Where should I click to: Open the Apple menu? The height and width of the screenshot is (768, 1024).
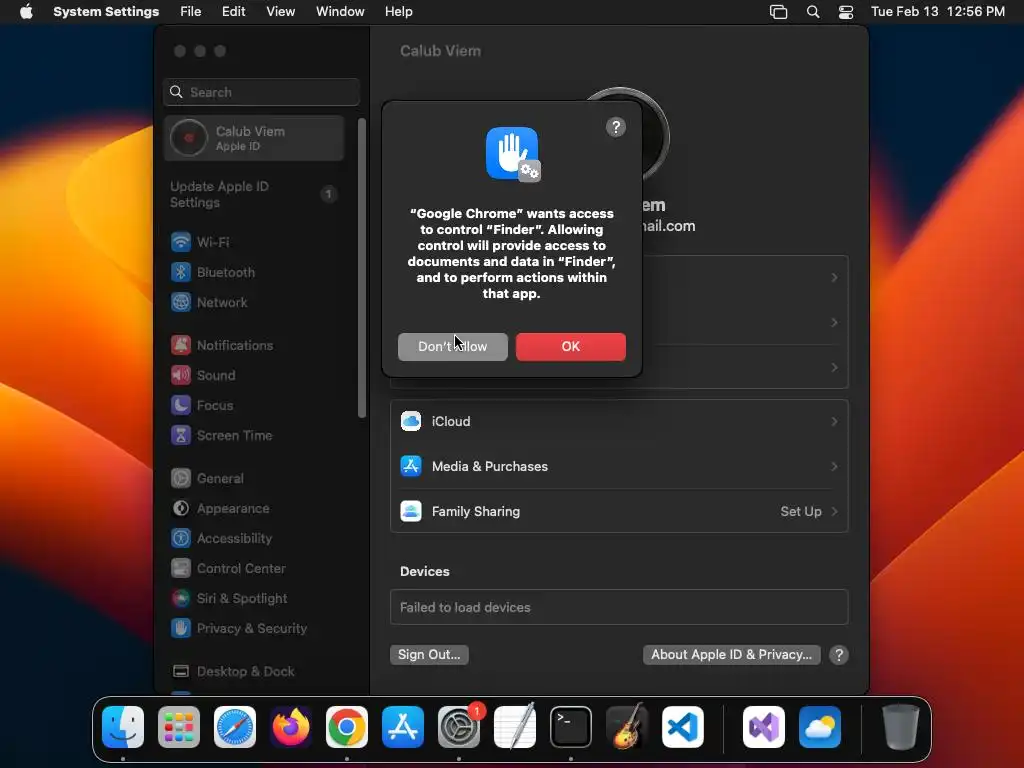pyautogui.click(x=26, y=12)
